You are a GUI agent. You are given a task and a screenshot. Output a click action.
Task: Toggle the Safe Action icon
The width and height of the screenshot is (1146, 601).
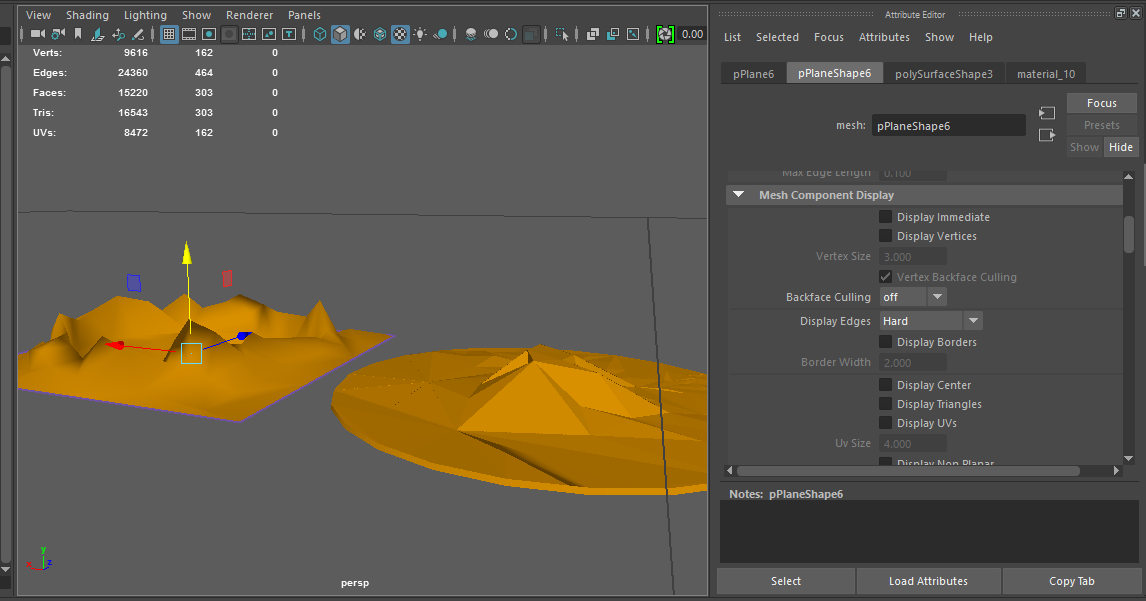[269, 34]
